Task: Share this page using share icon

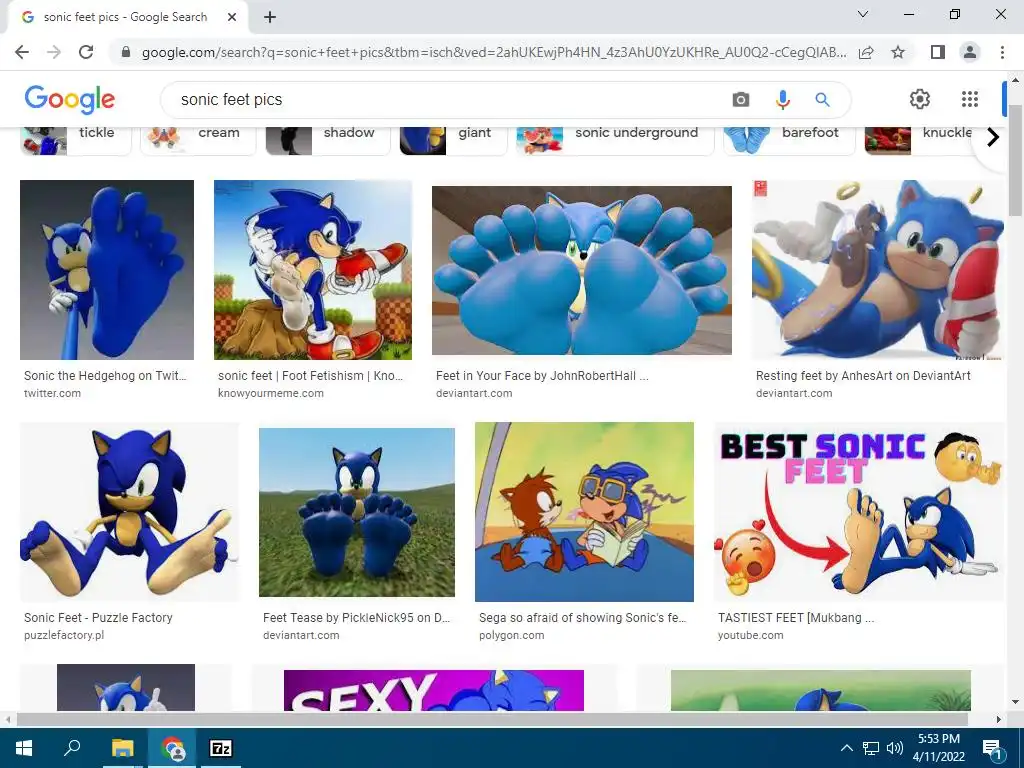Action: [x=866, y=52]
